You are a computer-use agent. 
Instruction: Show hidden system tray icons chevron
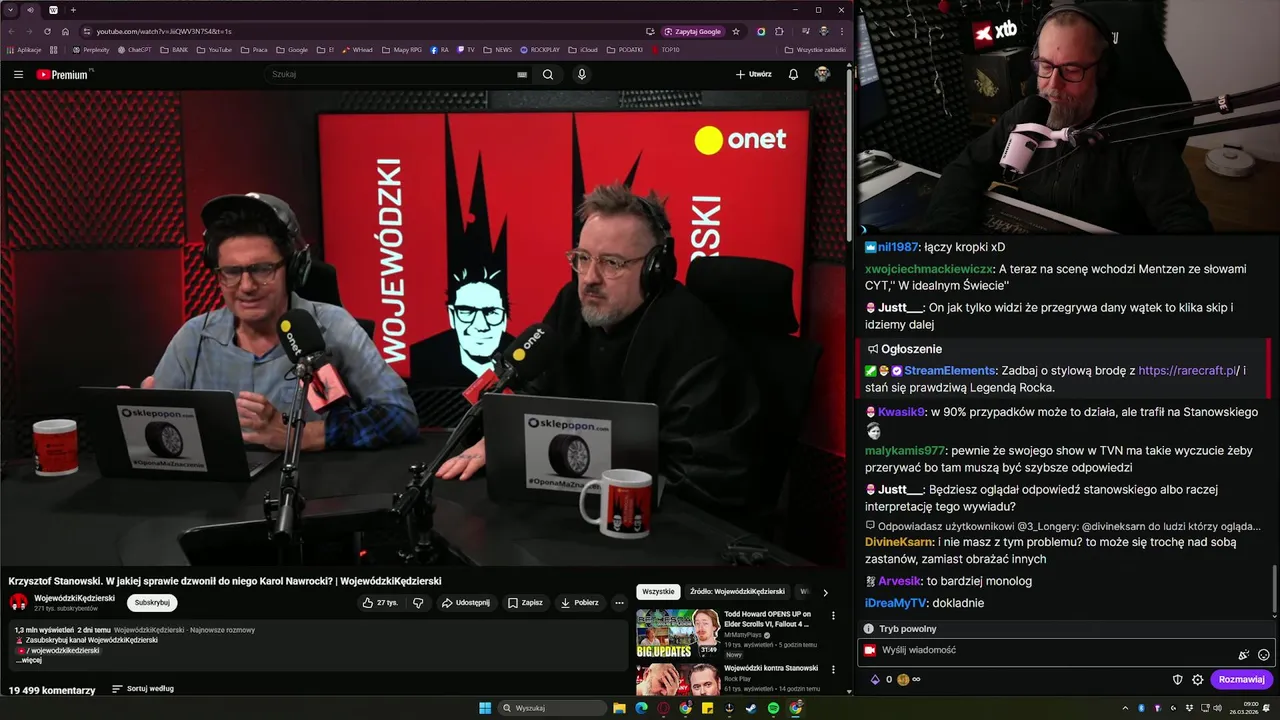[1124, 708]
